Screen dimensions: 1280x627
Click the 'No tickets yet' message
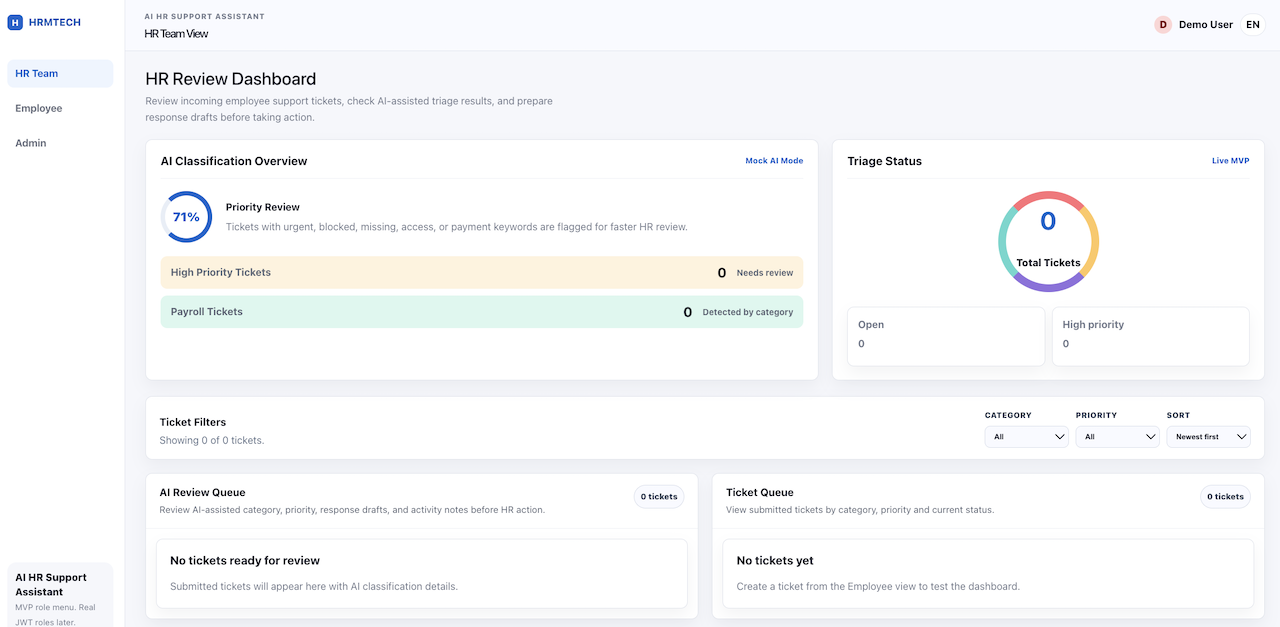[775, 561]
